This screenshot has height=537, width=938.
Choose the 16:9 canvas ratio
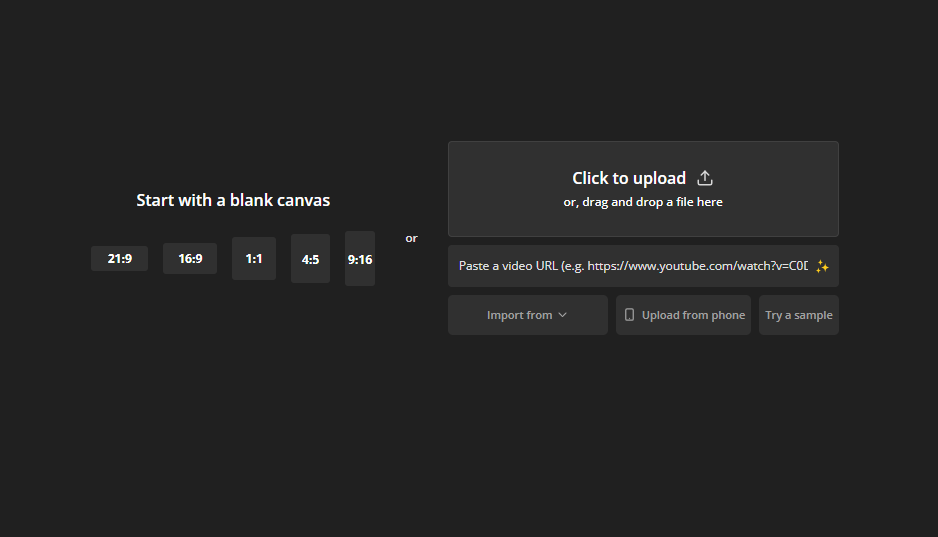point(190,259)
